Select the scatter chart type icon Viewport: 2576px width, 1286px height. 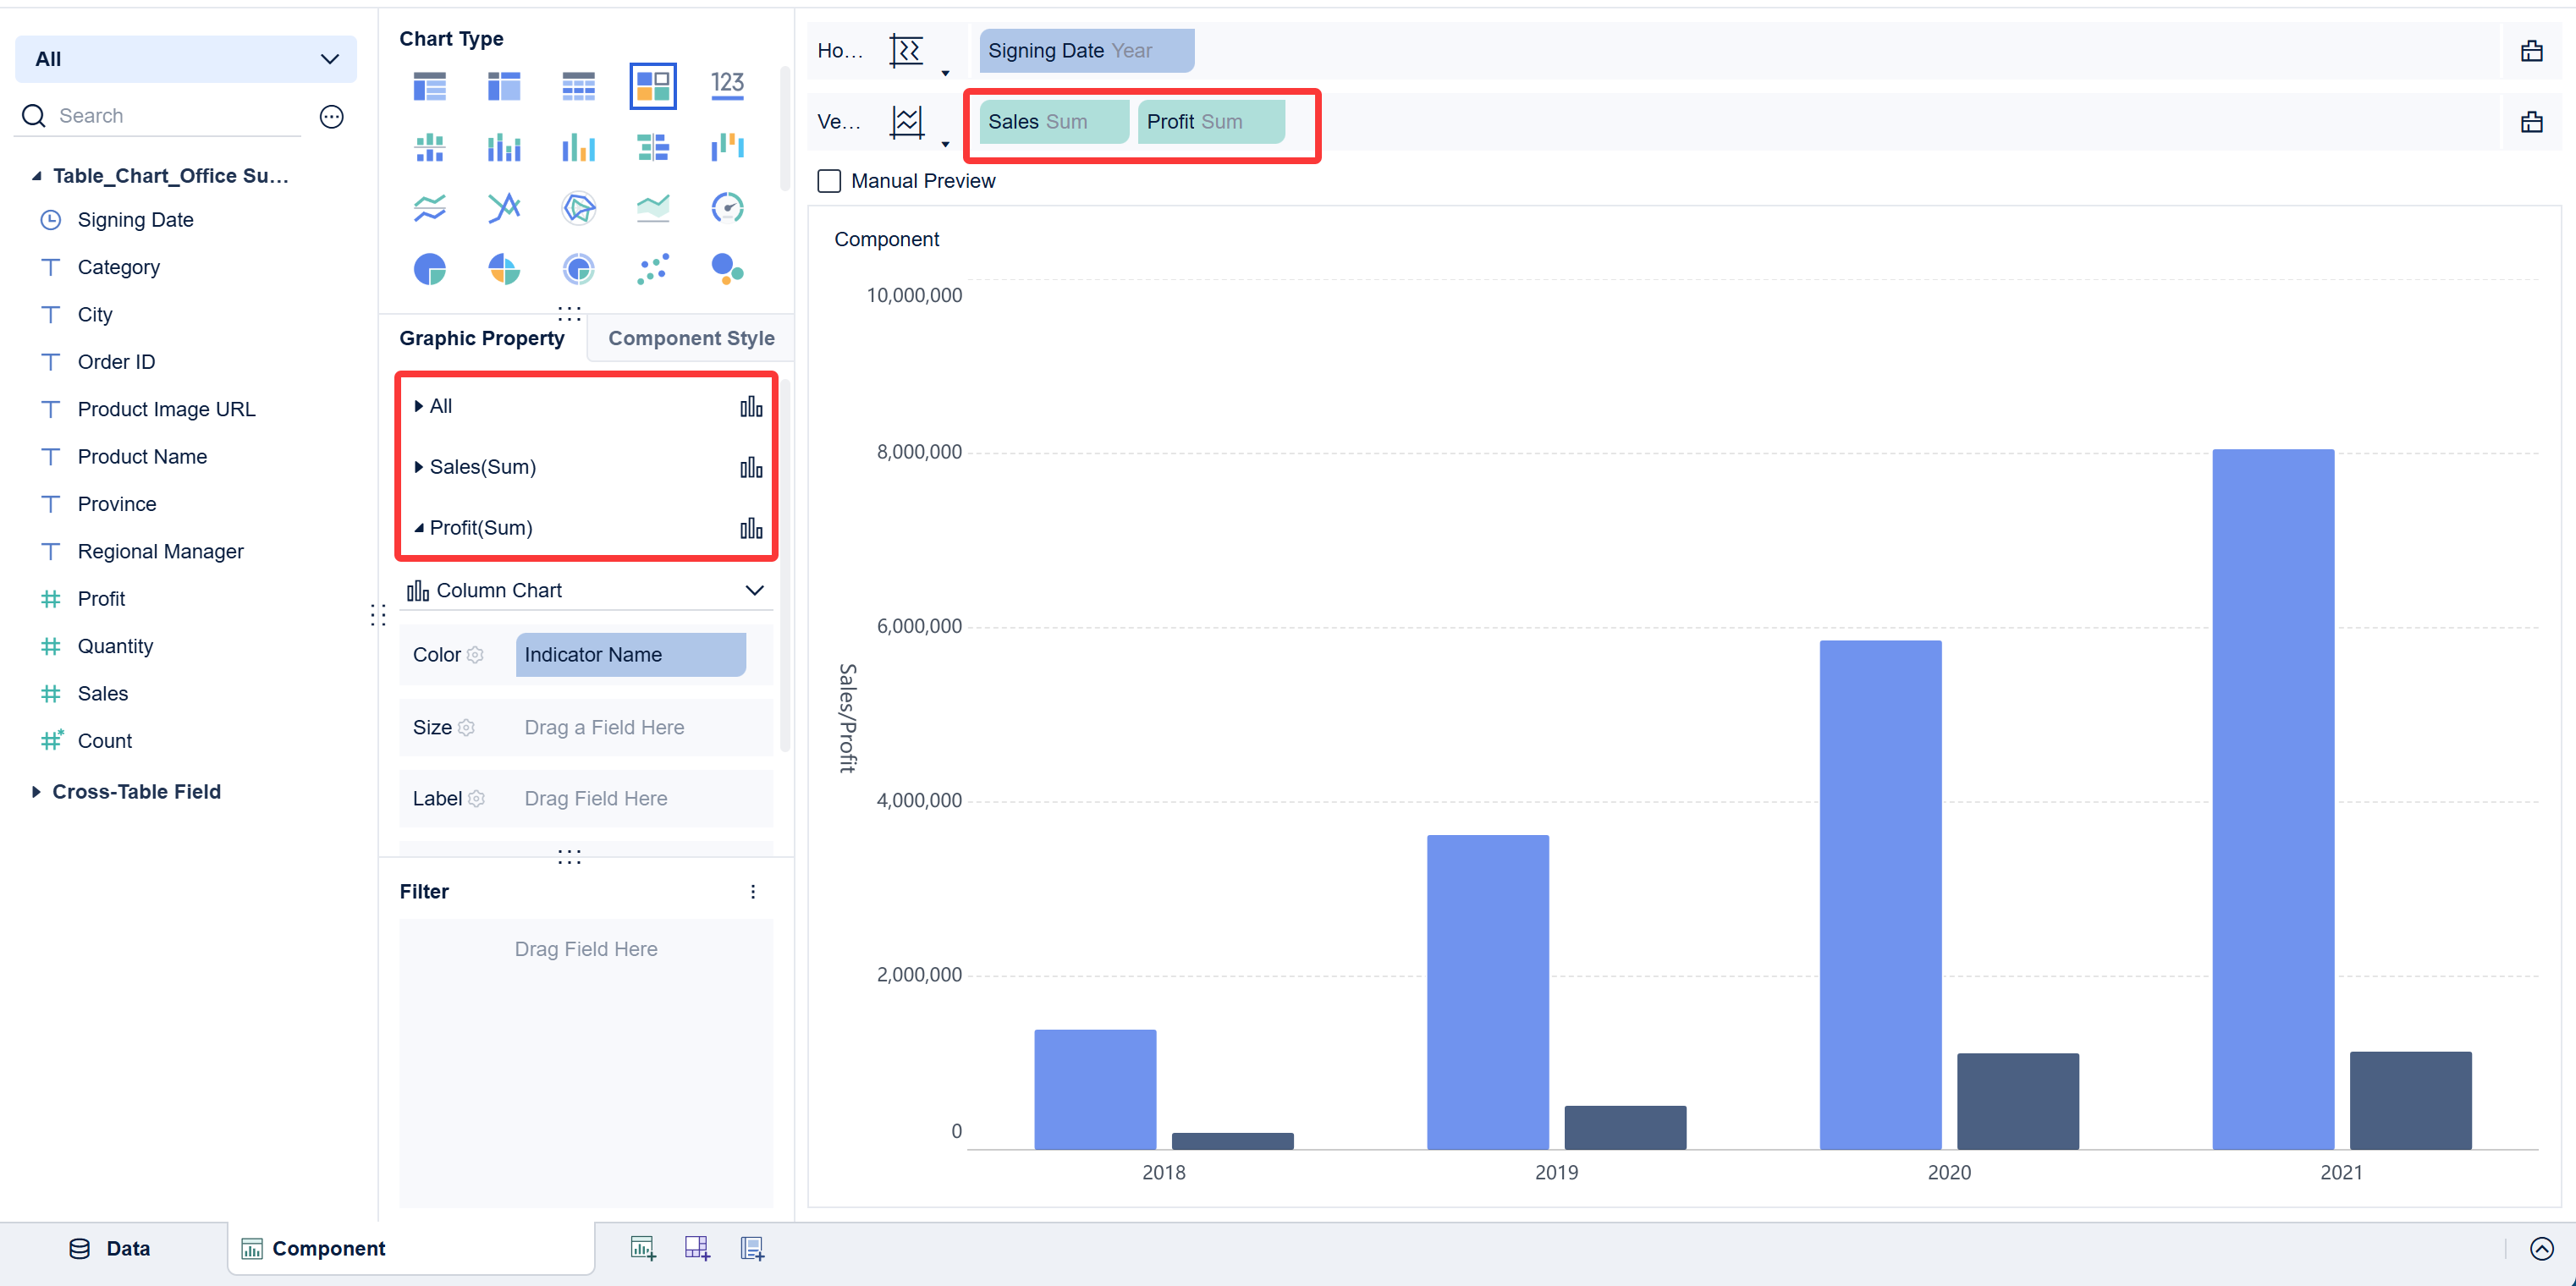tap(653, 268)
